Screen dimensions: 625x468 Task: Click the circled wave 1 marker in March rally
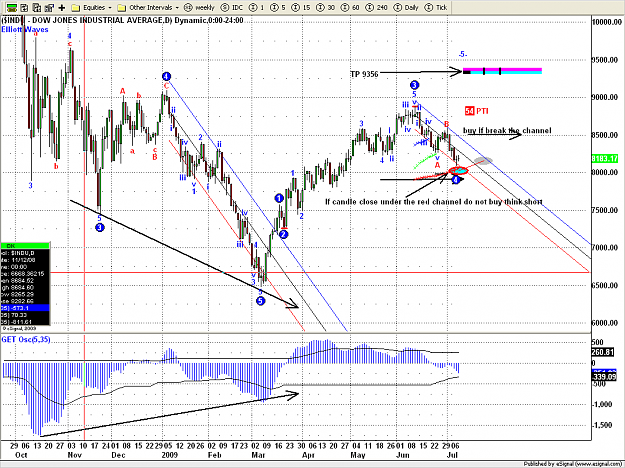tap(279, 198)
